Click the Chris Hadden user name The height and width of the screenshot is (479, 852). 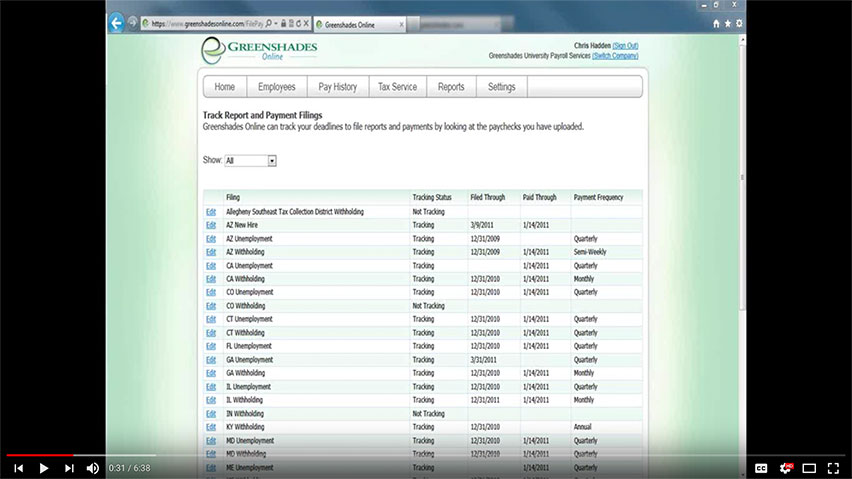(x=592, y=46)
